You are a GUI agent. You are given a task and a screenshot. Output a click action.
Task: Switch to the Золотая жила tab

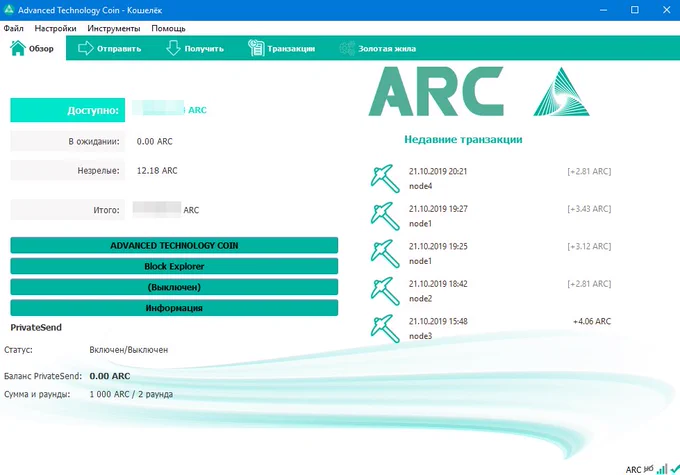click(x=378, y=48)
